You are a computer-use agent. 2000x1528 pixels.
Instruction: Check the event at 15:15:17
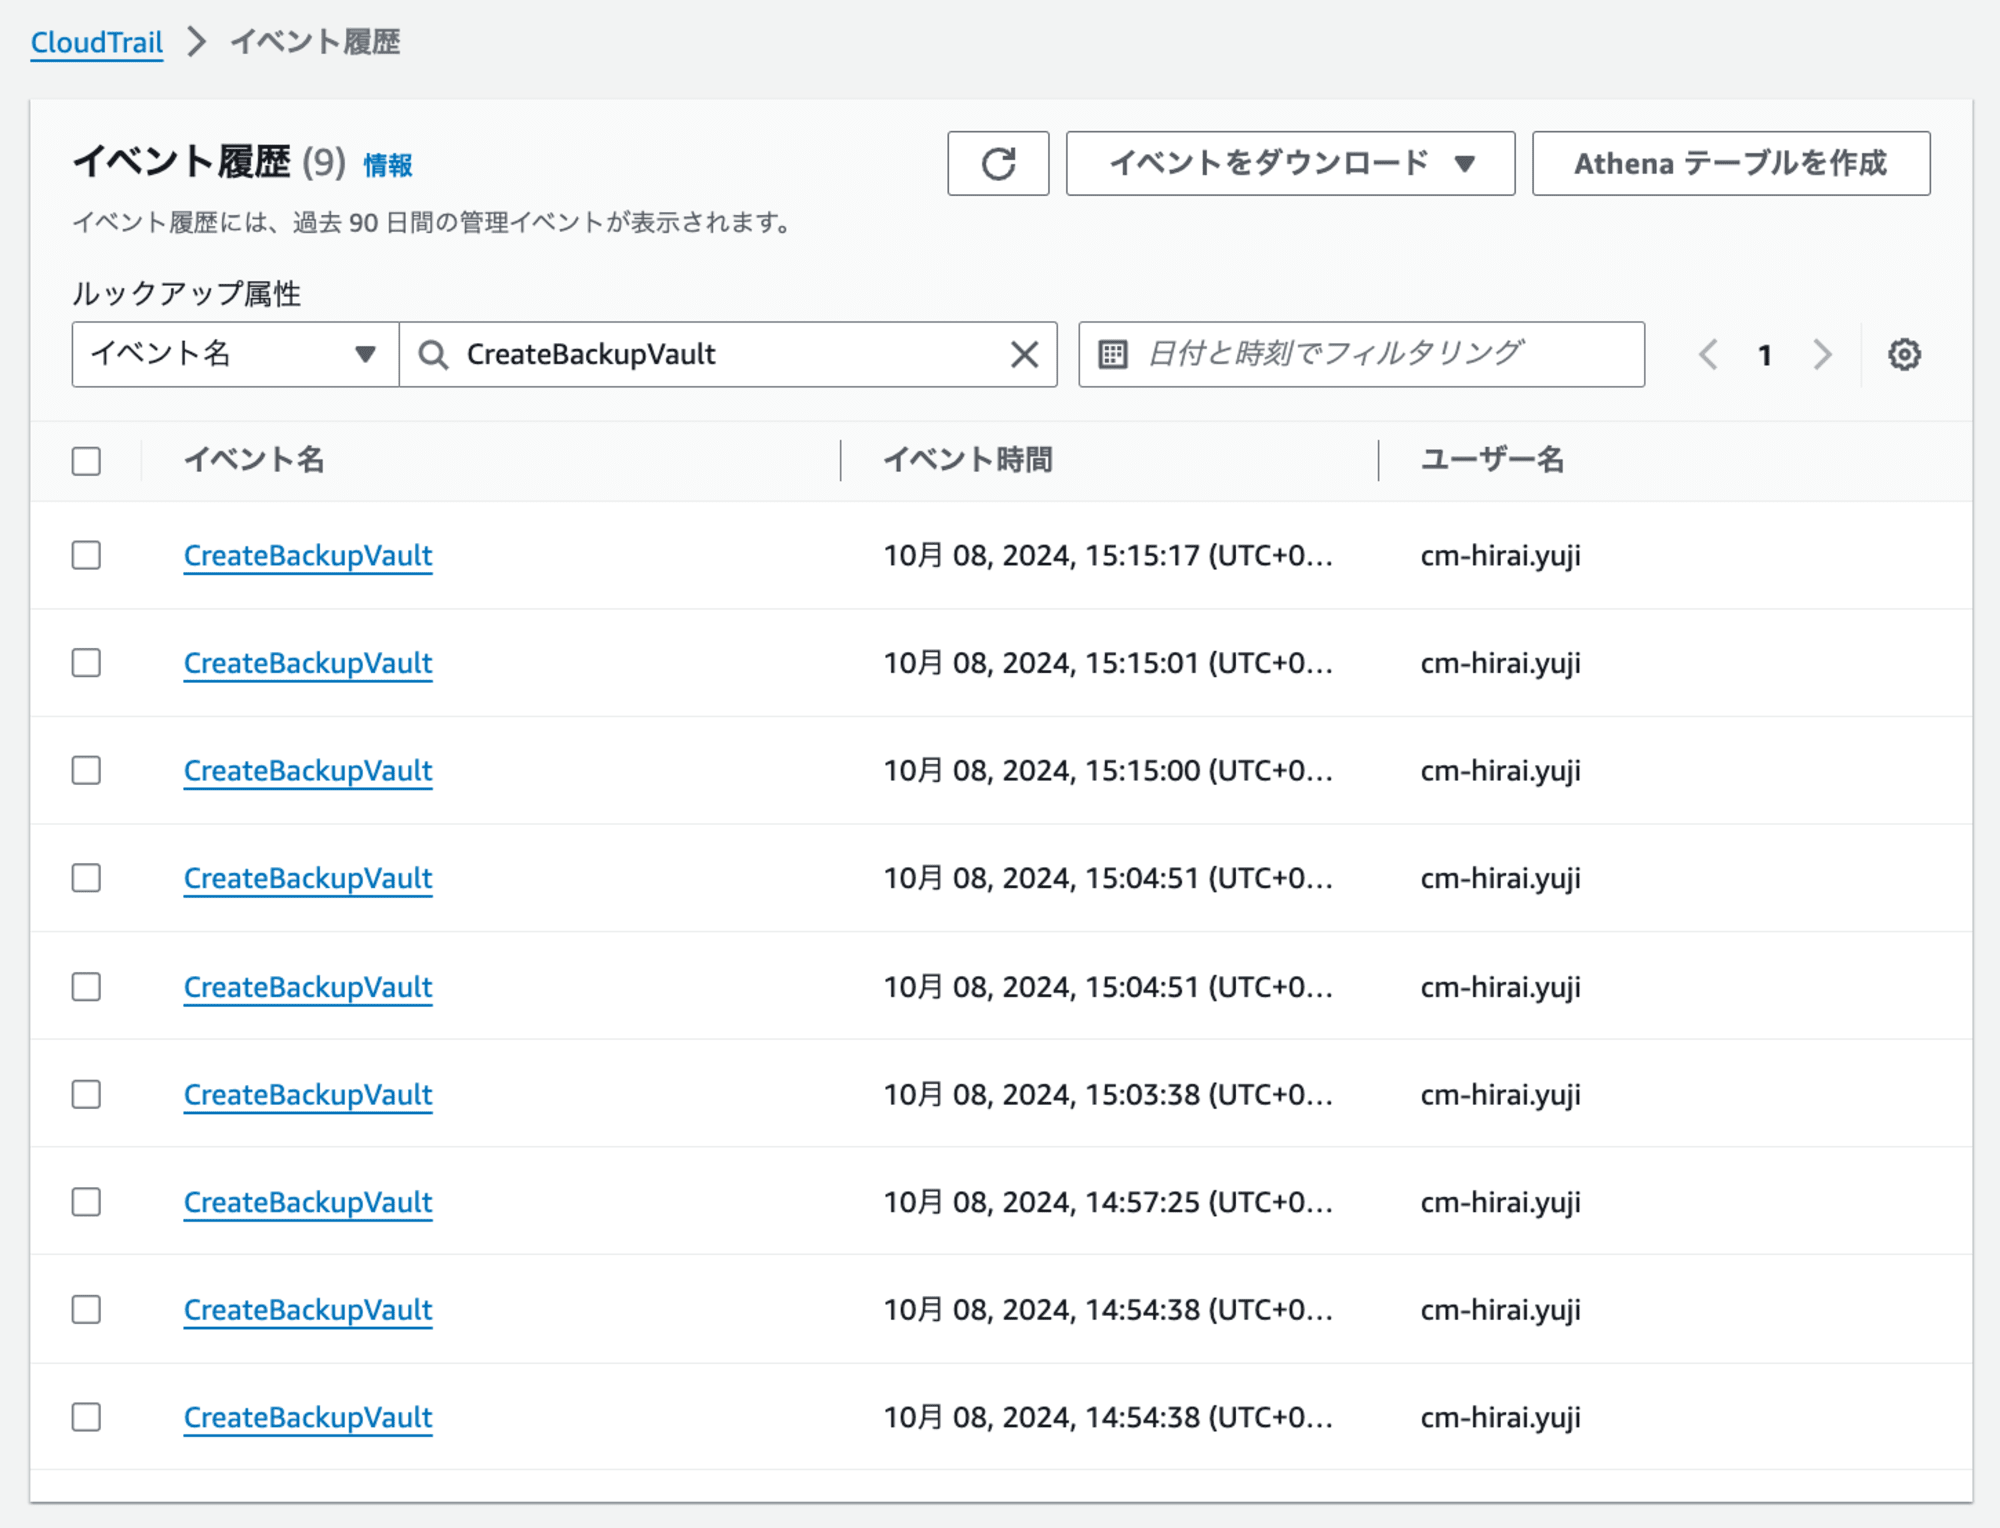(87, 555)
